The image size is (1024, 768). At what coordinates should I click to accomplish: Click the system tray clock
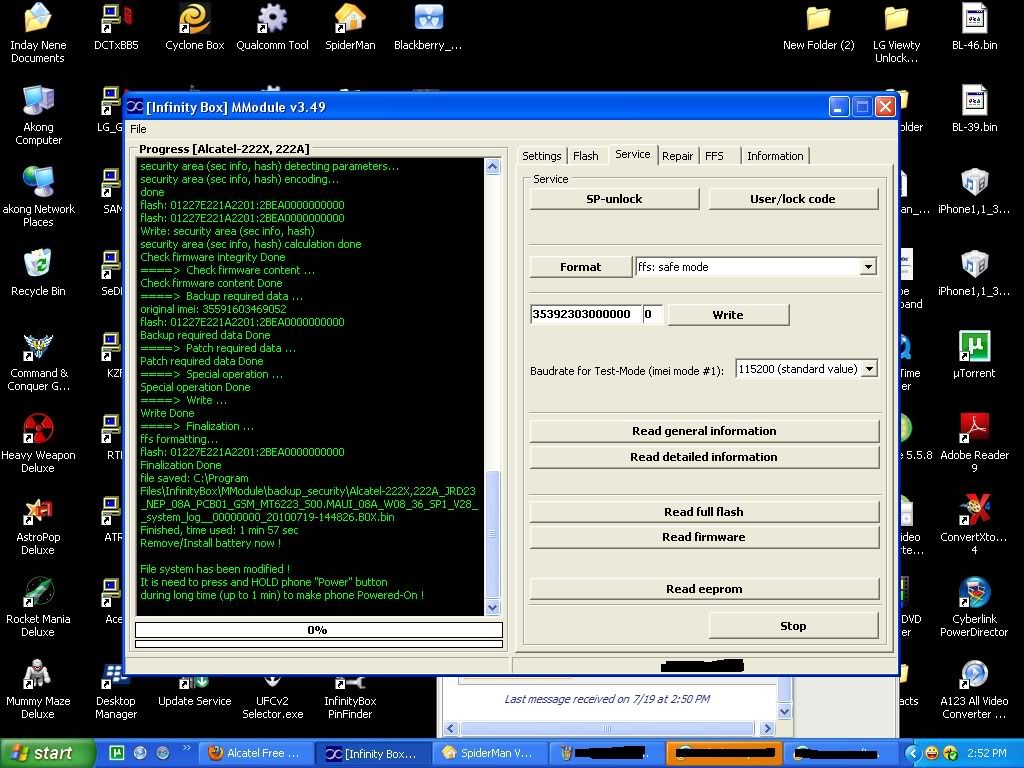click(x=987, y=753)
